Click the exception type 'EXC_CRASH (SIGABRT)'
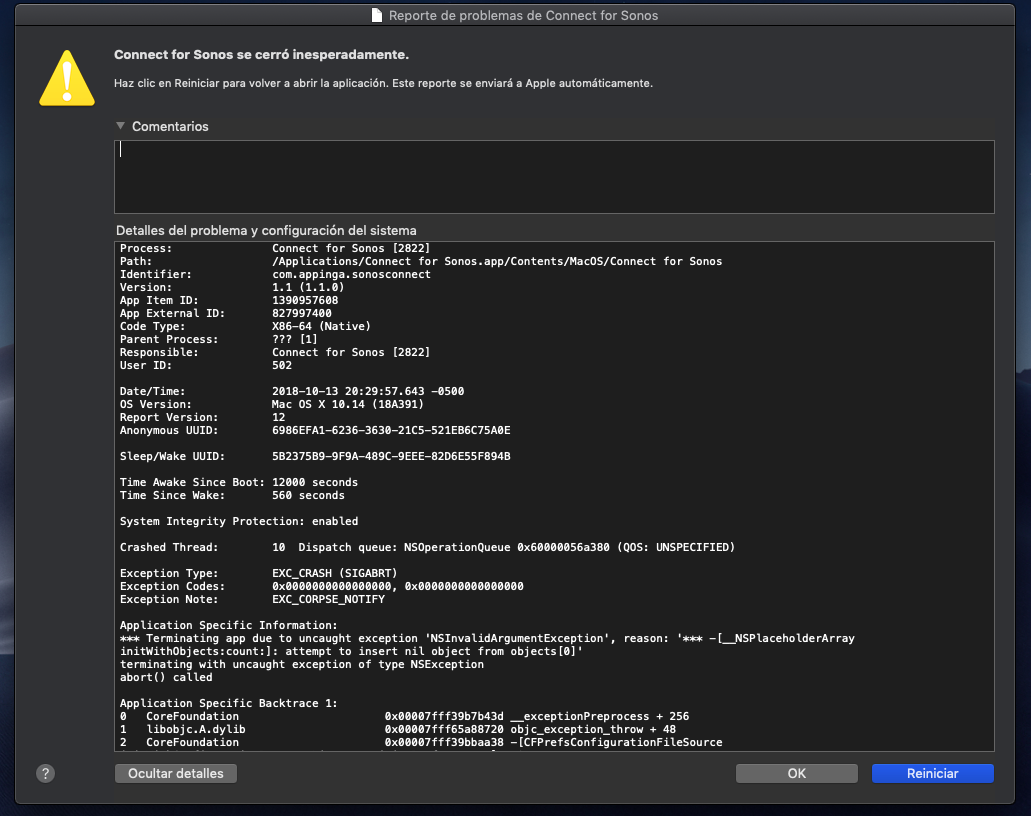This screenshot has height=816, width=1031. [335, 573]
